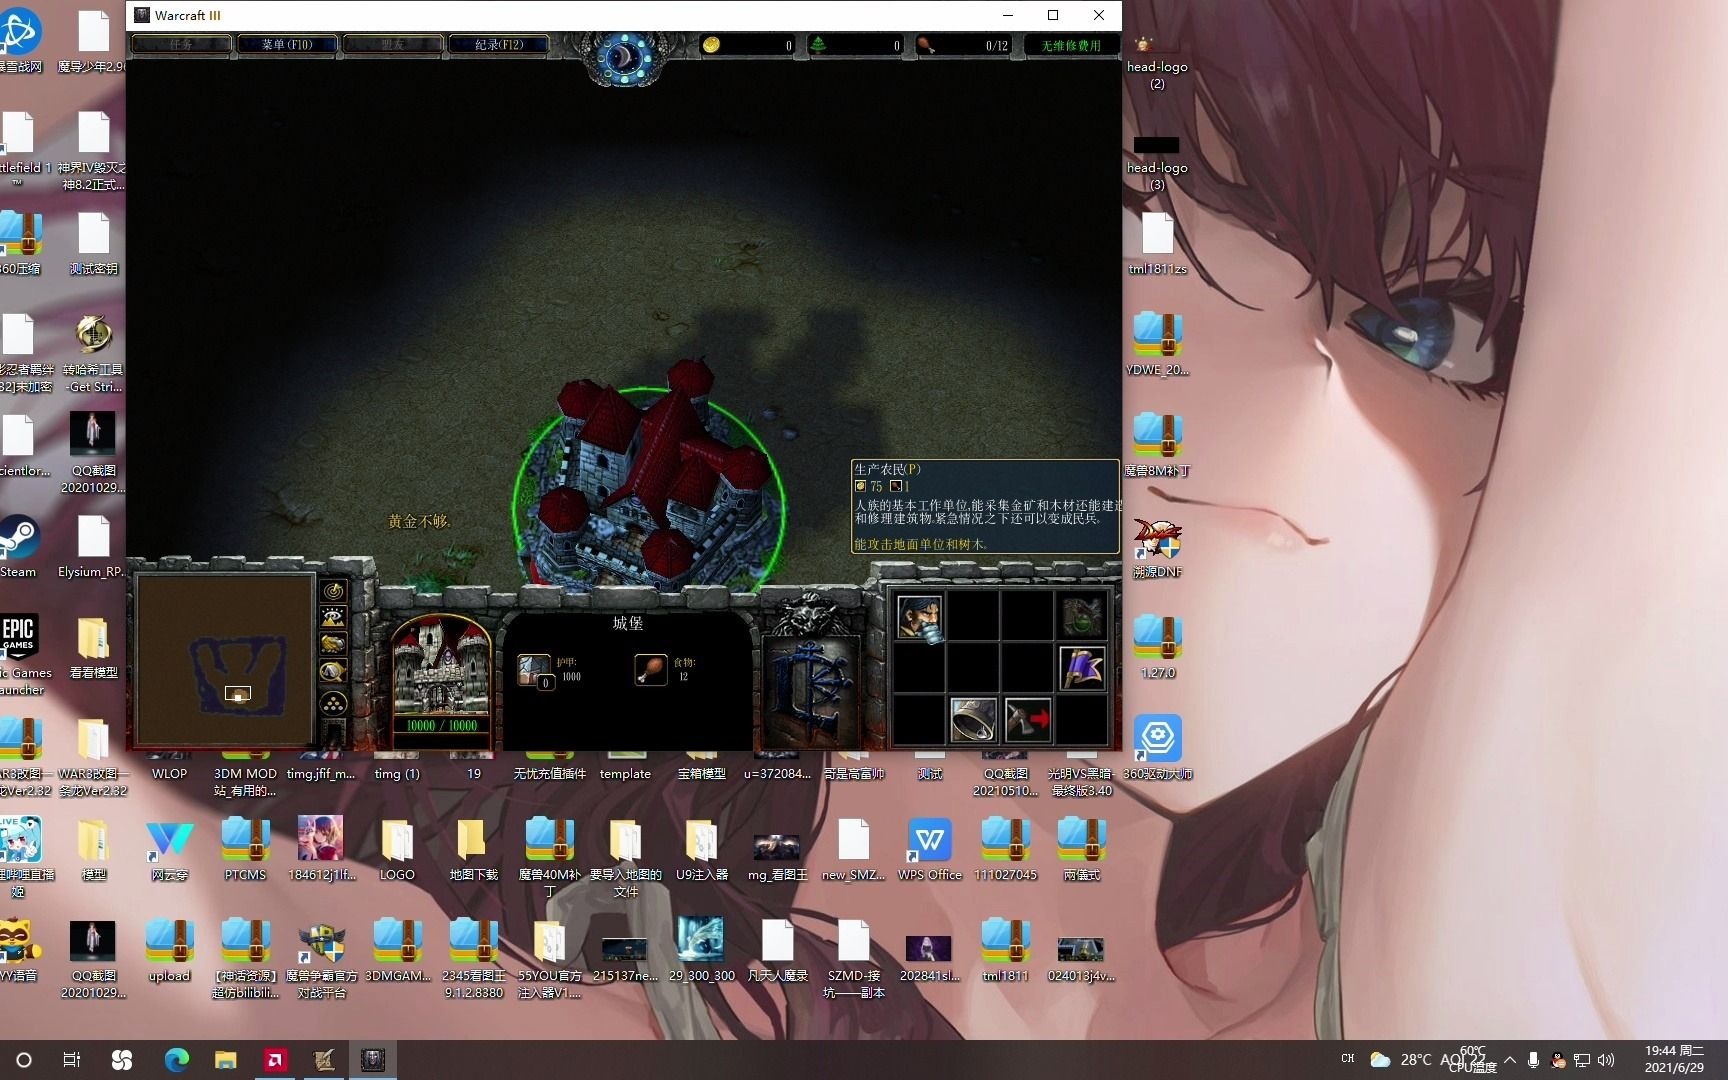1728x1080 pixels.
Task: Click the Set Rally Point flag icon
Action: [x=1082, y=668]
